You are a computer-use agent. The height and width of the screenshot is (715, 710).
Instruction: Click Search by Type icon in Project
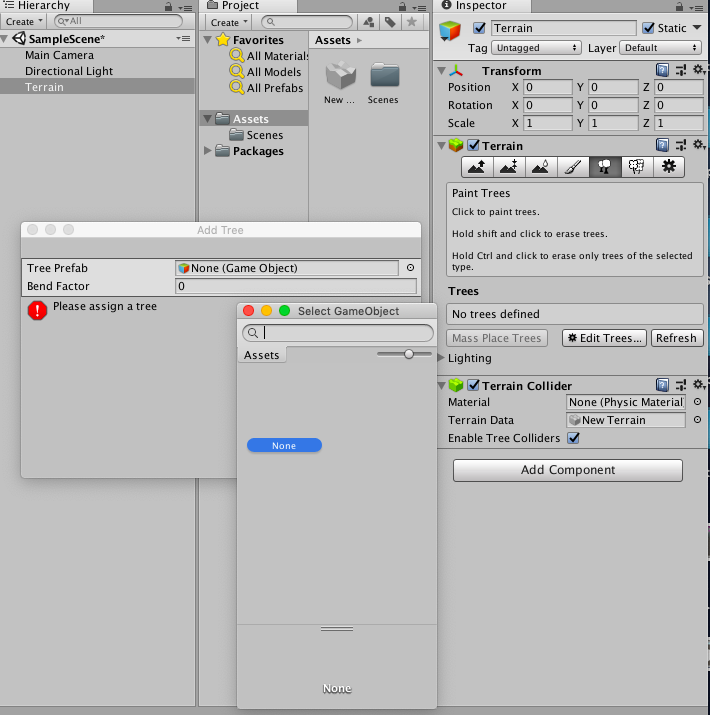tap(369, 22)
